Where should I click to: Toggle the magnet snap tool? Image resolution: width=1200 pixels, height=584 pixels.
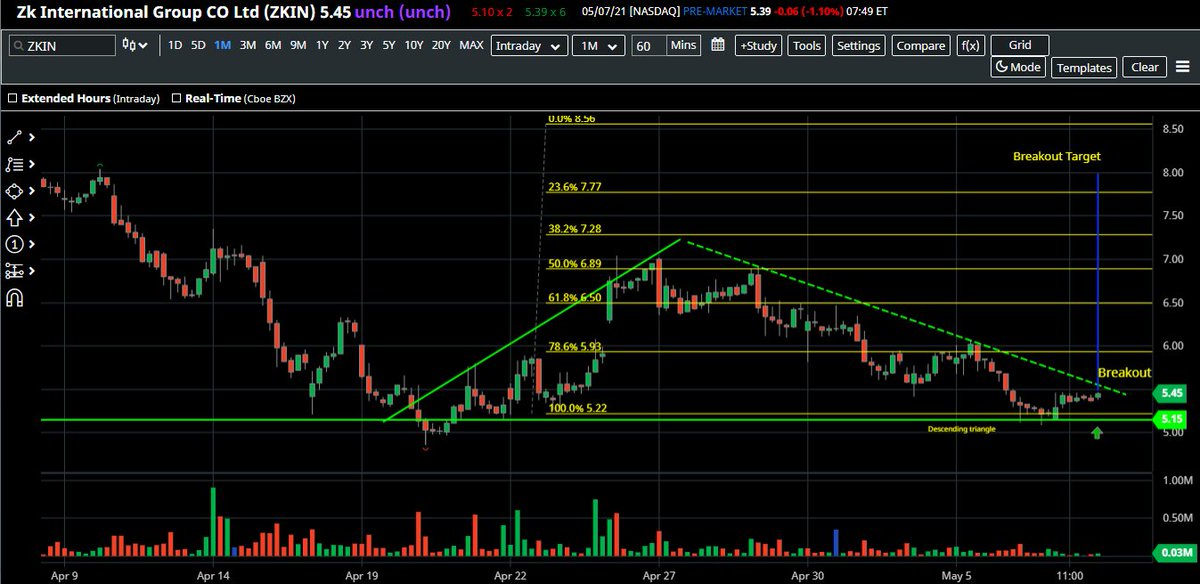pyautogui.click(x=14, y=297)
